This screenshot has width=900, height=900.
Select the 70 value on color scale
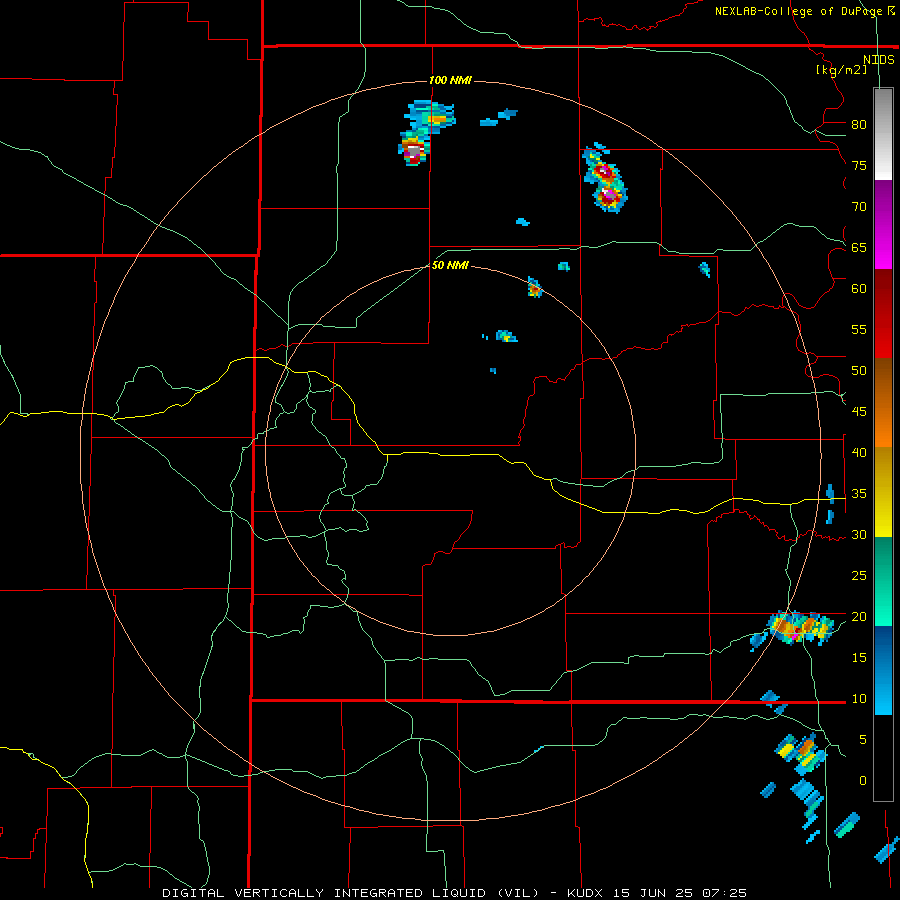(859, 207)
